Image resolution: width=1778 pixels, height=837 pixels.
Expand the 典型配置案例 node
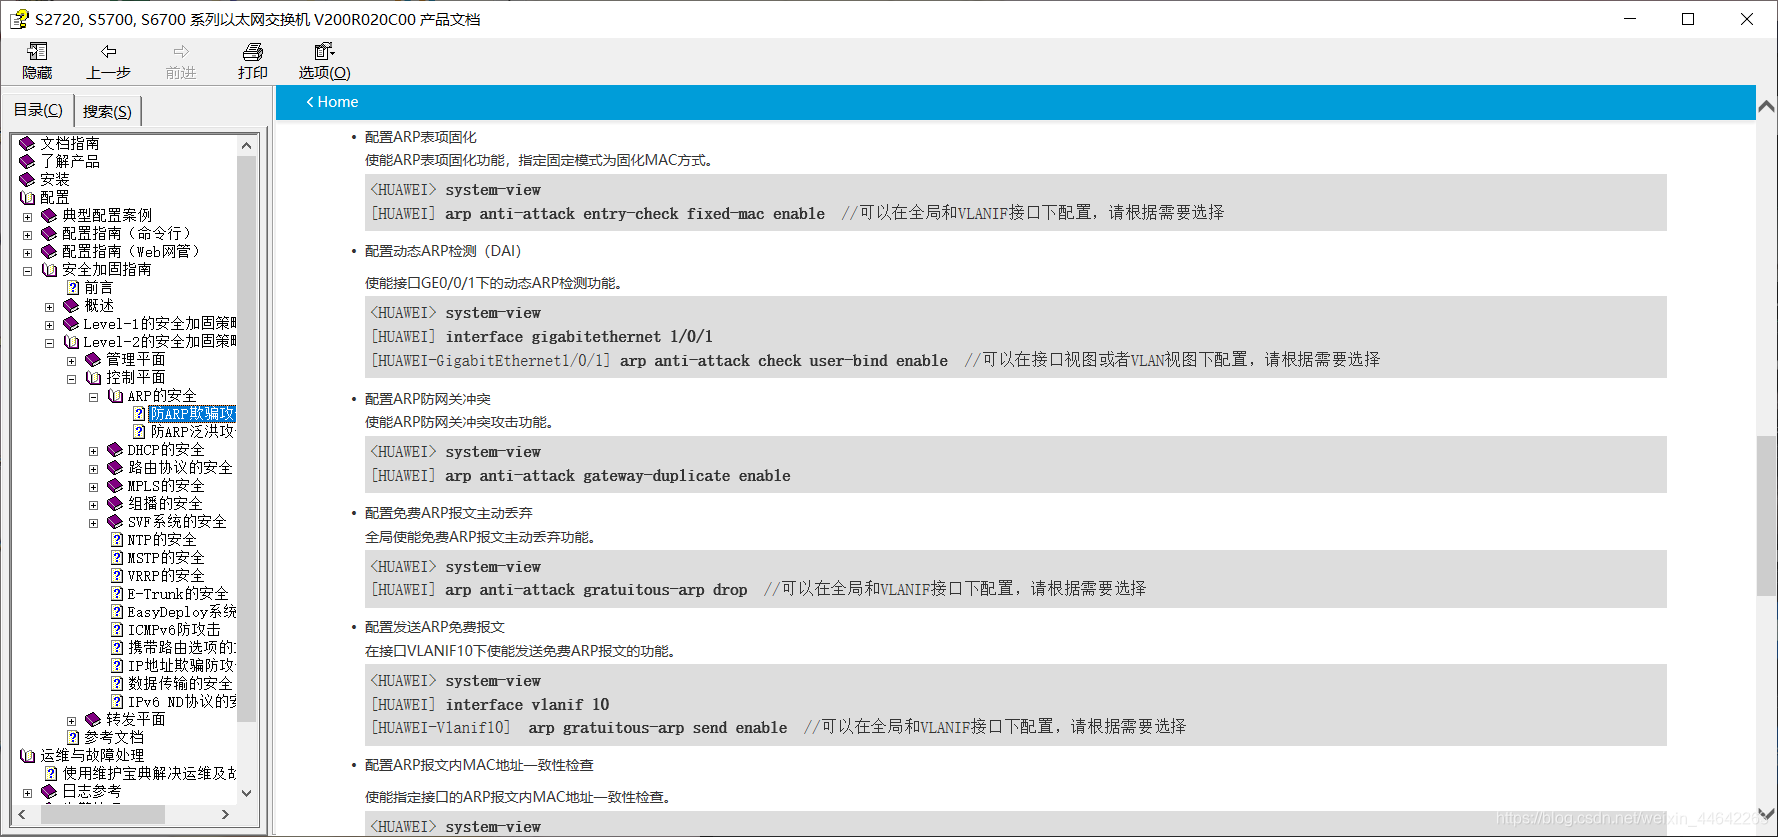(27, 217)
